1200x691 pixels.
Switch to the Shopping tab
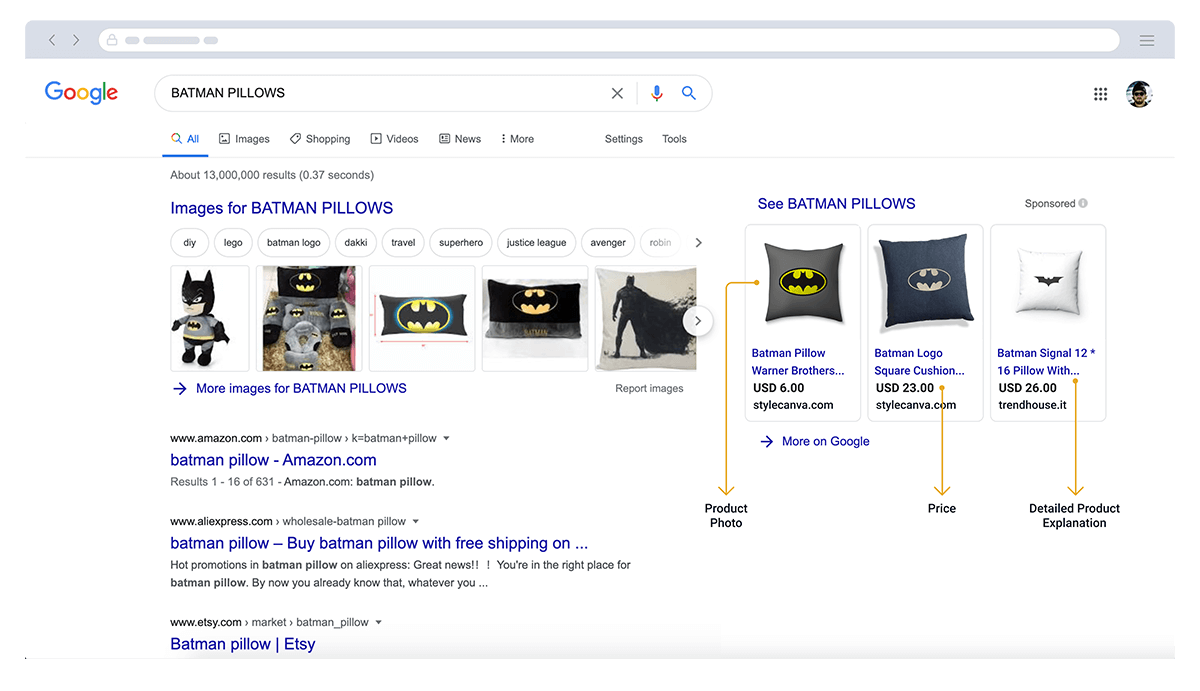(x=320, y=139)
